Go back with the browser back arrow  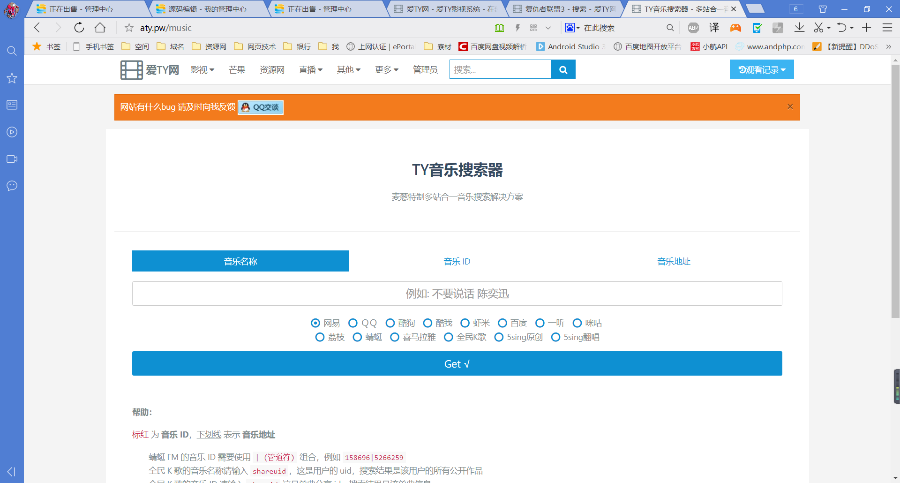pyautogui.click(x=37, y=28)
